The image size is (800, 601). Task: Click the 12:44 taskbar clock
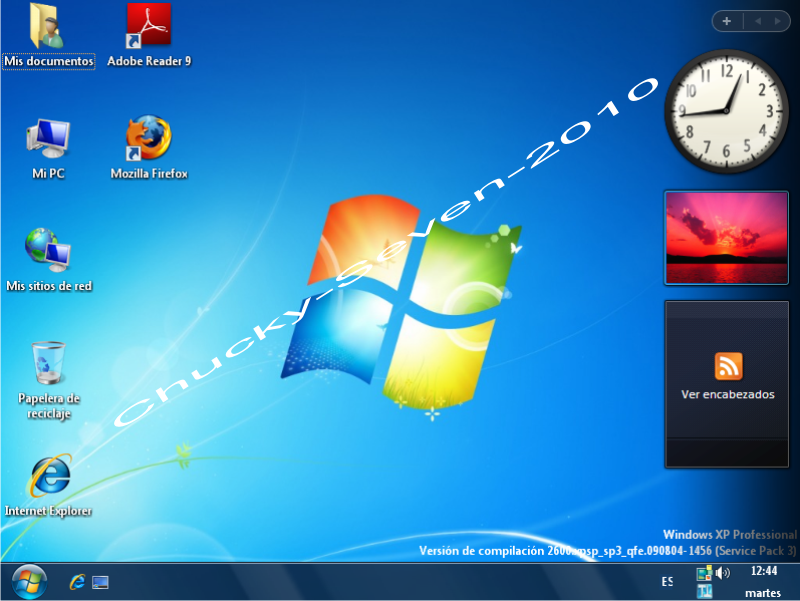[x=764, y=571]
